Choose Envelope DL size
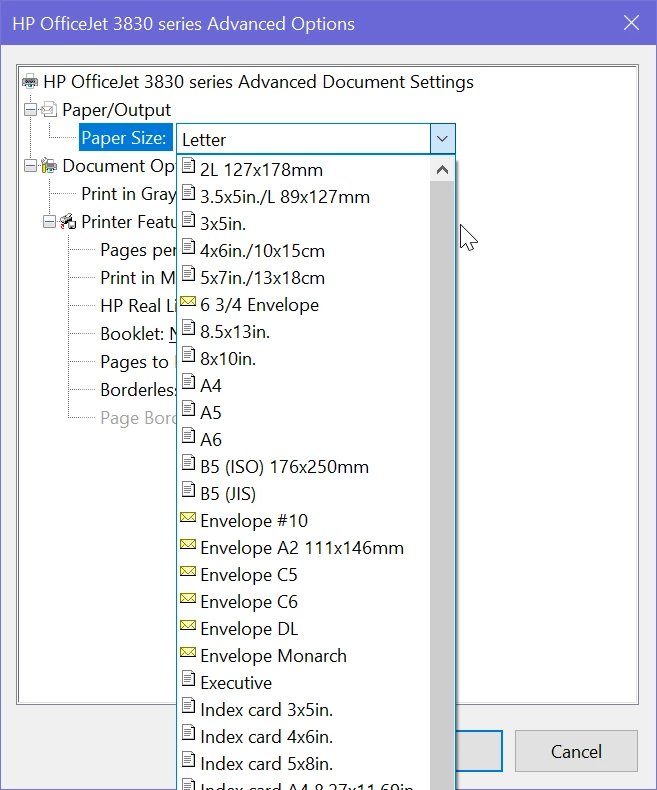 click(304, 628)
